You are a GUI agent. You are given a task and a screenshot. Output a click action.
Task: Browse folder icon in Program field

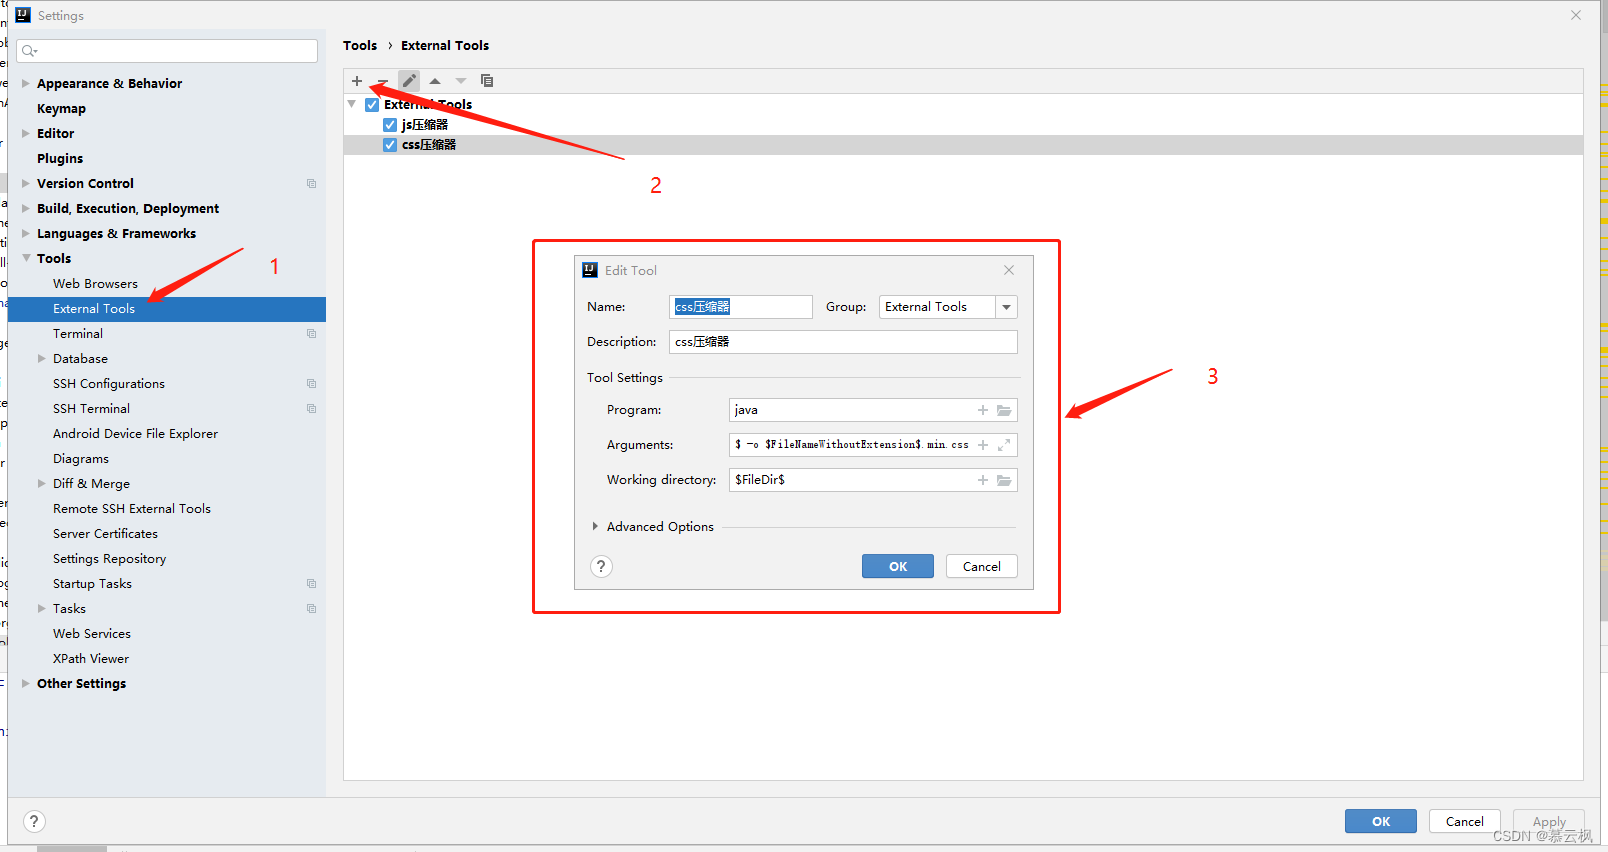[1004, 410]
